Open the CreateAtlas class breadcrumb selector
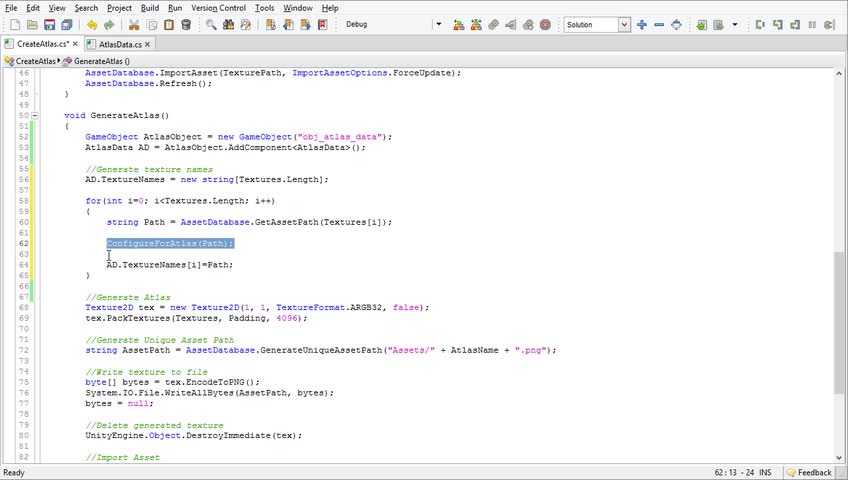848x480 pixels. coord(32,61)
